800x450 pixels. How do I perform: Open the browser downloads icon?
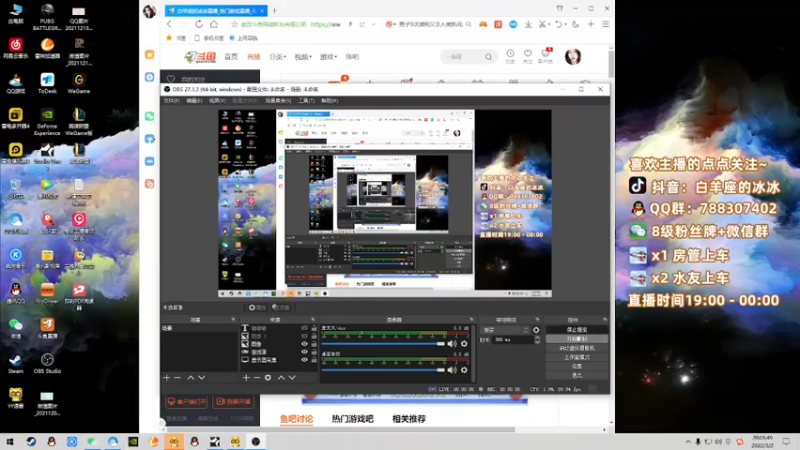pyautogui.click(x=528, y=24)
